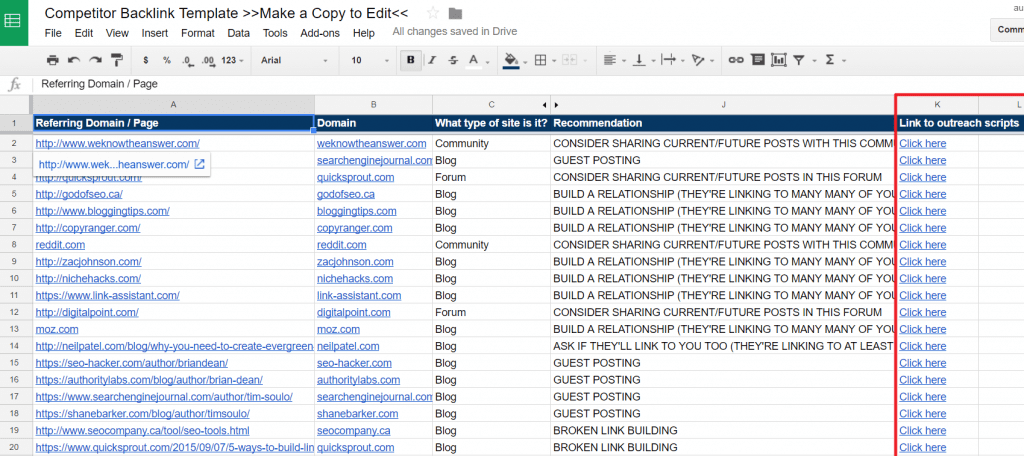Decrease decimal places
The image size is (1024, 456).
coord(187,60)
